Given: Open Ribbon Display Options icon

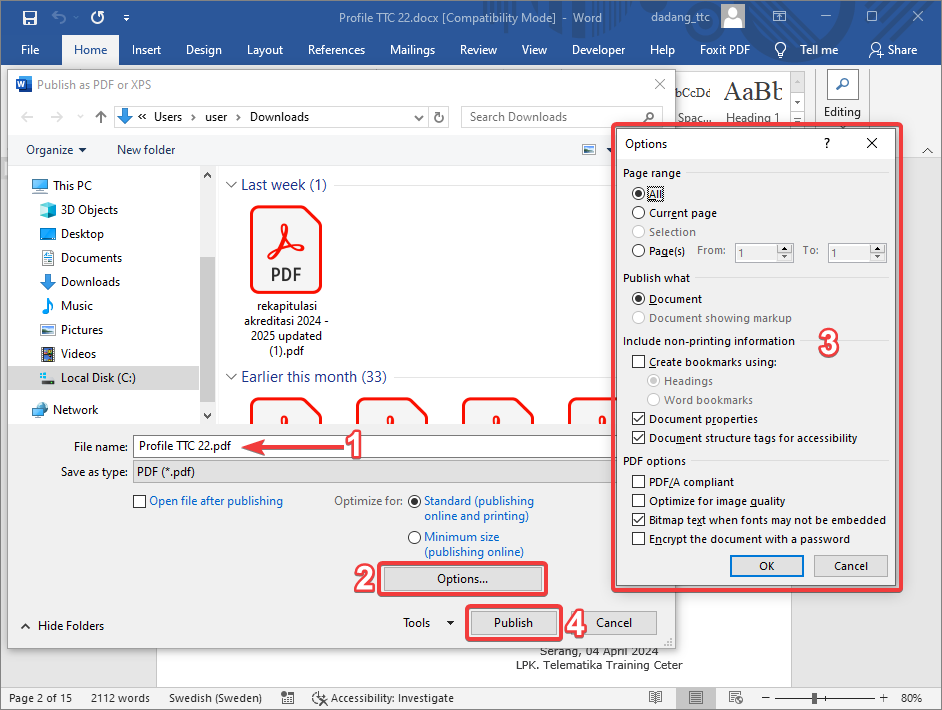Looking at the screenshot, I should click(x=779, y=16).
